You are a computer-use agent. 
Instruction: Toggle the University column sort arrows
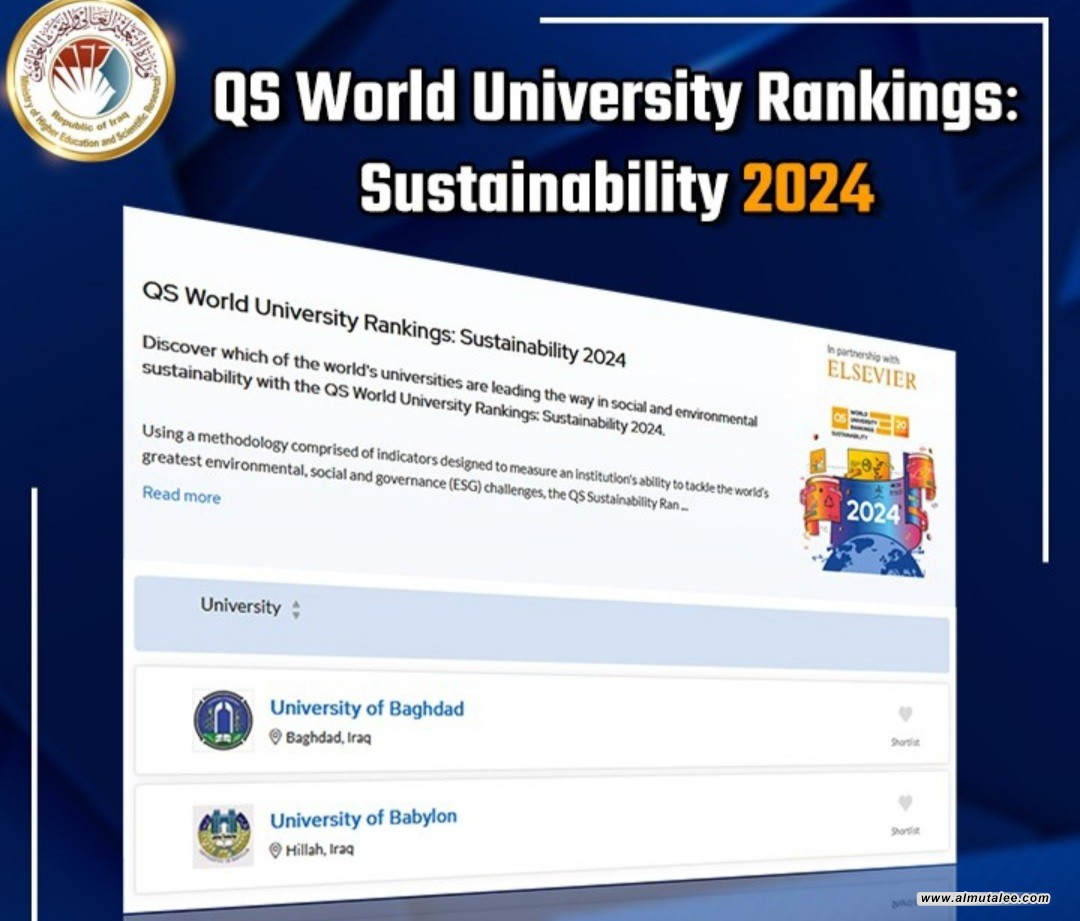(x=296, y=609)
